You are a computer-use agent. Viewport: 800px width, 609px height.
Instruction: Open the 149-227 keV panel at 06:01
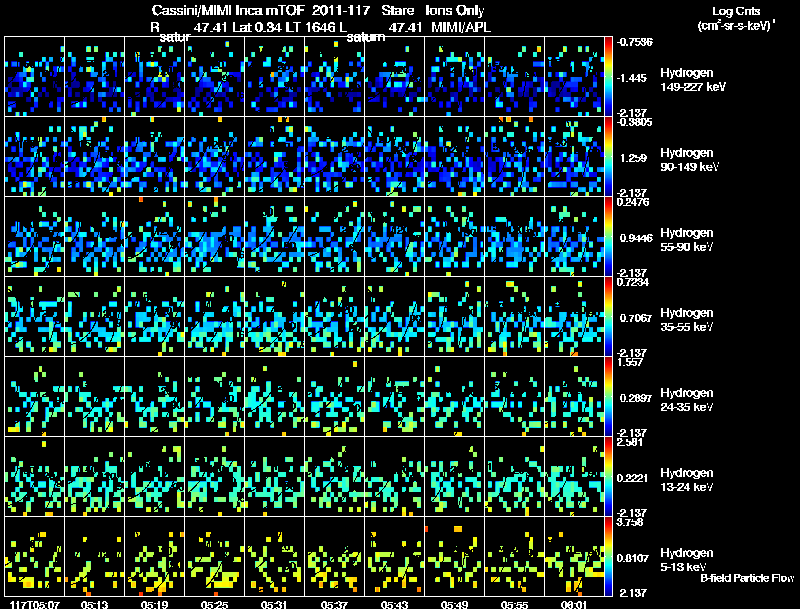(x=574, y=77)
